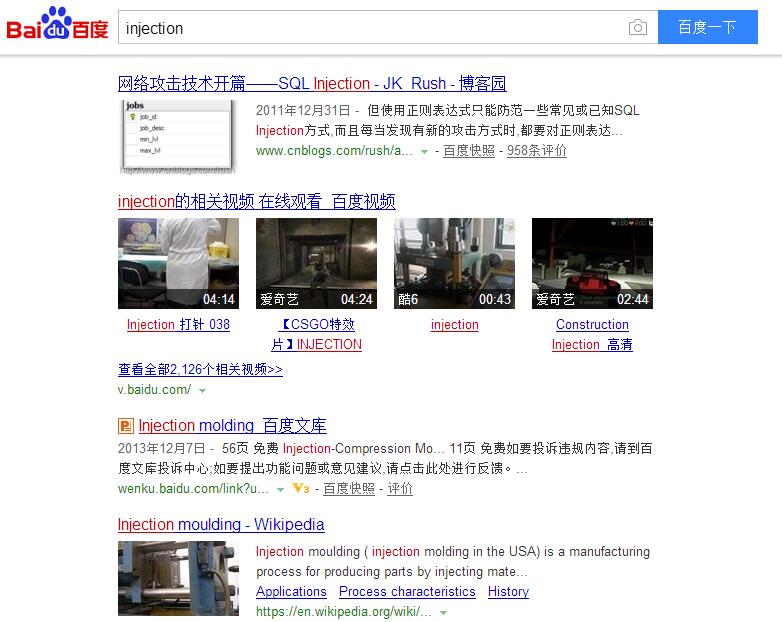Click the Wikipedia result machine thumbnail
The image size is (782, 622).
178,578
